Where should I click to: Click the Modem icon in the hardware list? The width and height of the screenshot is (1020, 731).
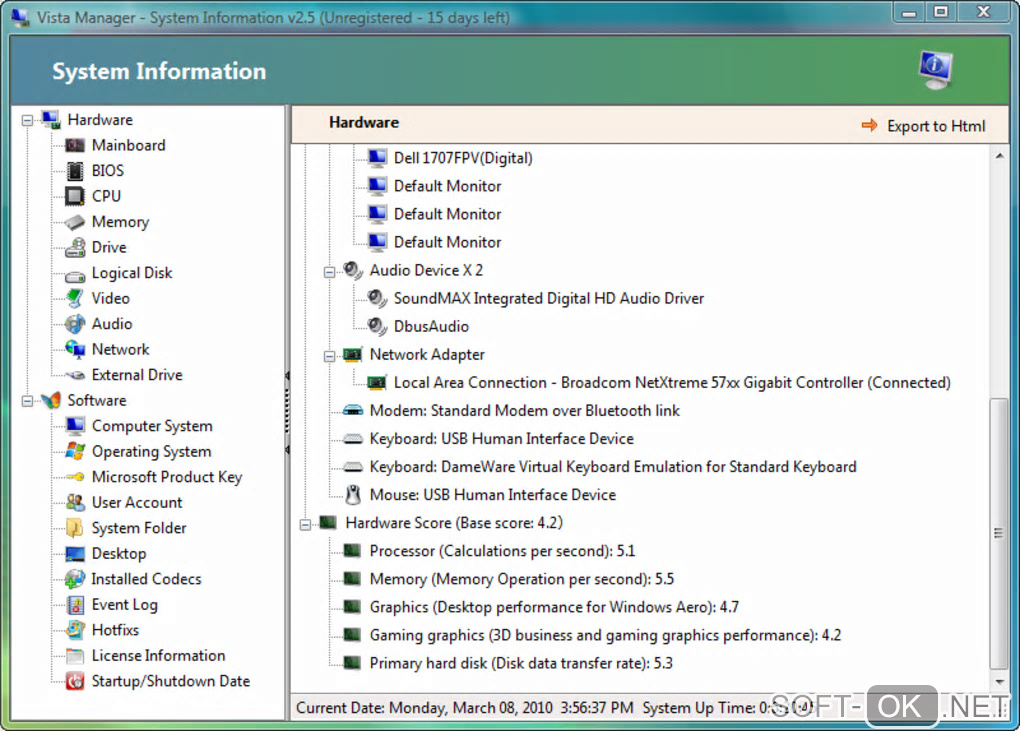(353, 410)
